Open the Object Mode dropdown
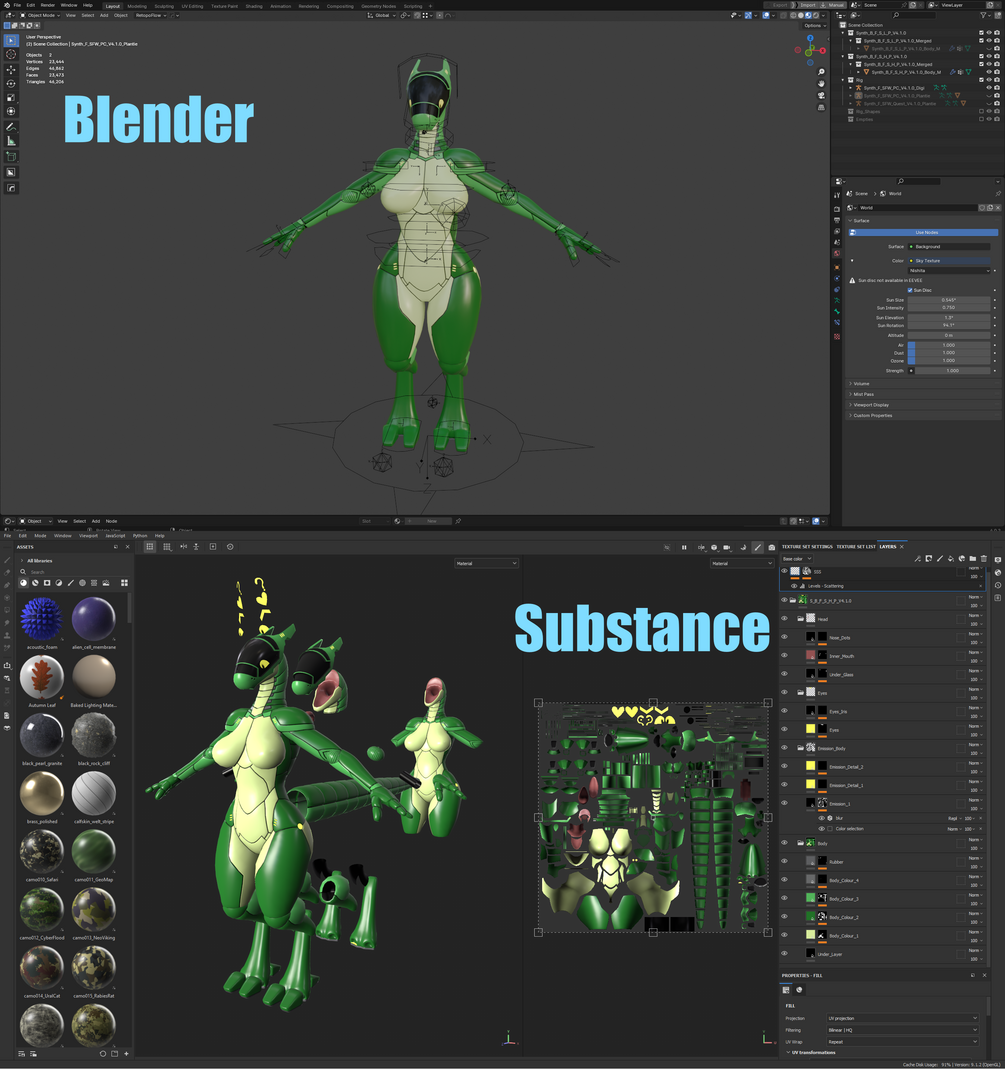The width and height of the screenshot is (1005, 1069). [40, 15]
